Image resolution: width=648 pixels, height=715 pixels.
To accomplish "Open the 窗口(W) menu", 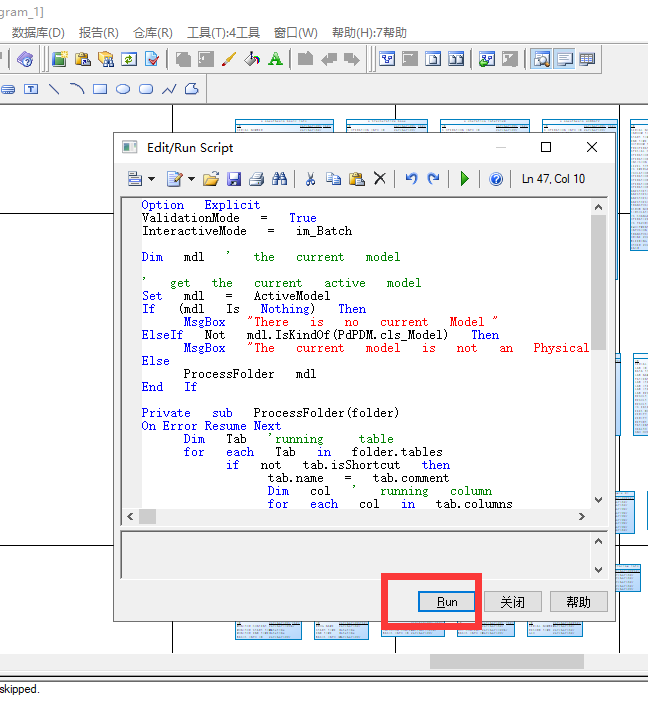I will [295, 33].
